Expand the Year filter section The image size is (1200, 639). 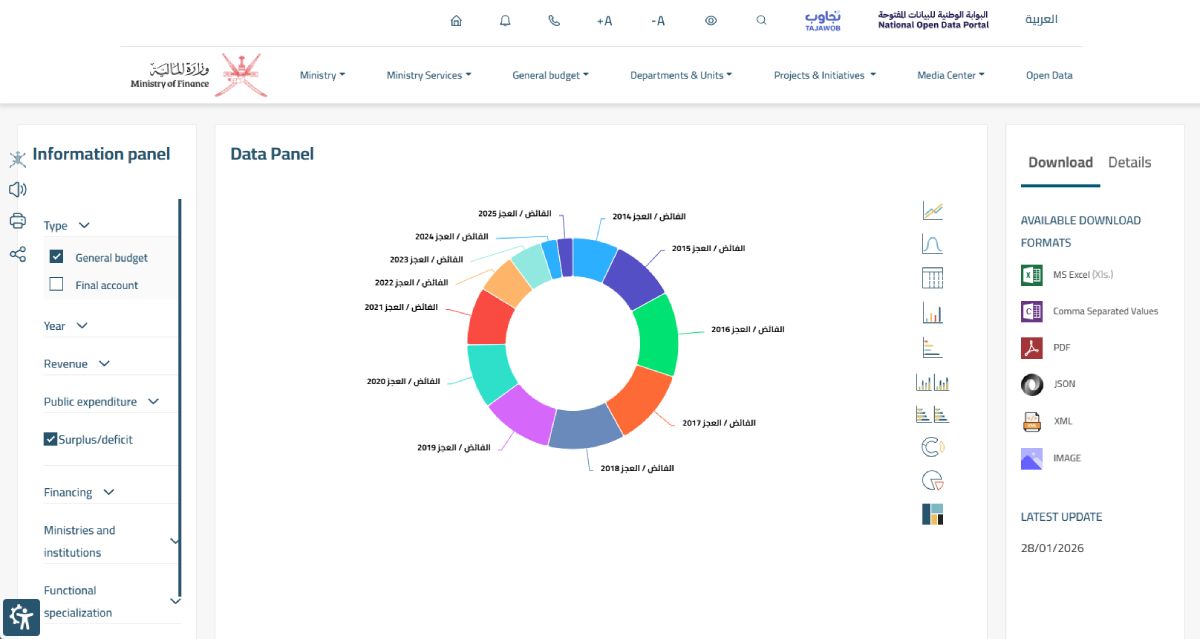click(66, 326)
